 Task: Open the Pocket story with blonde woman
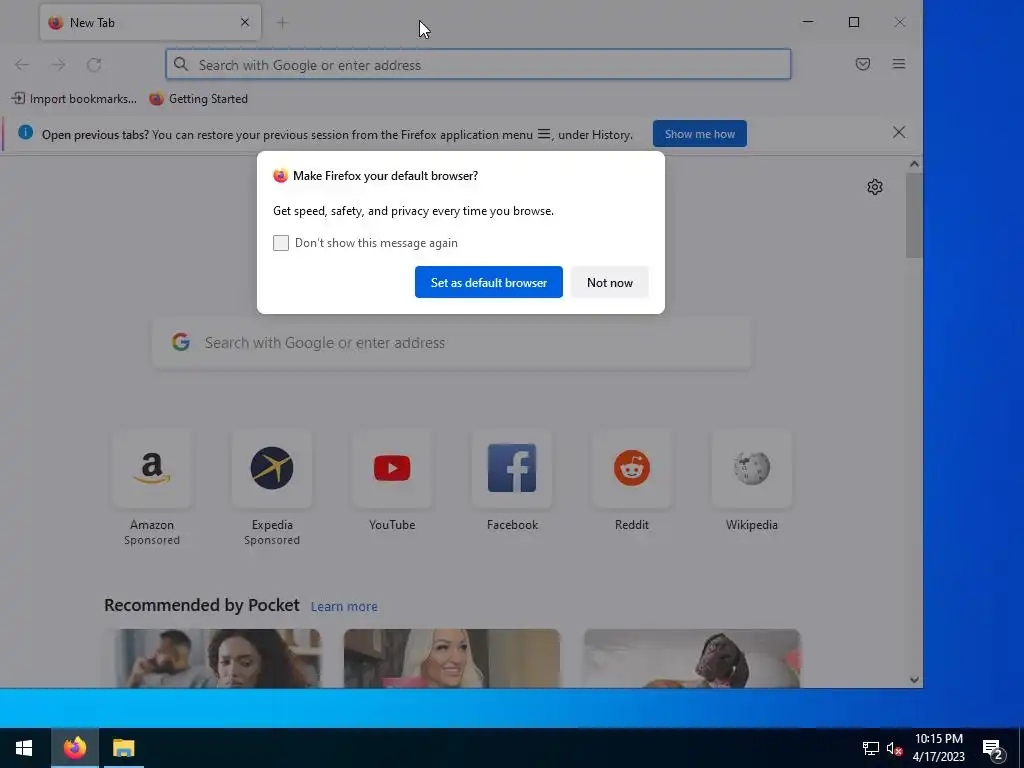pos(452,658)
